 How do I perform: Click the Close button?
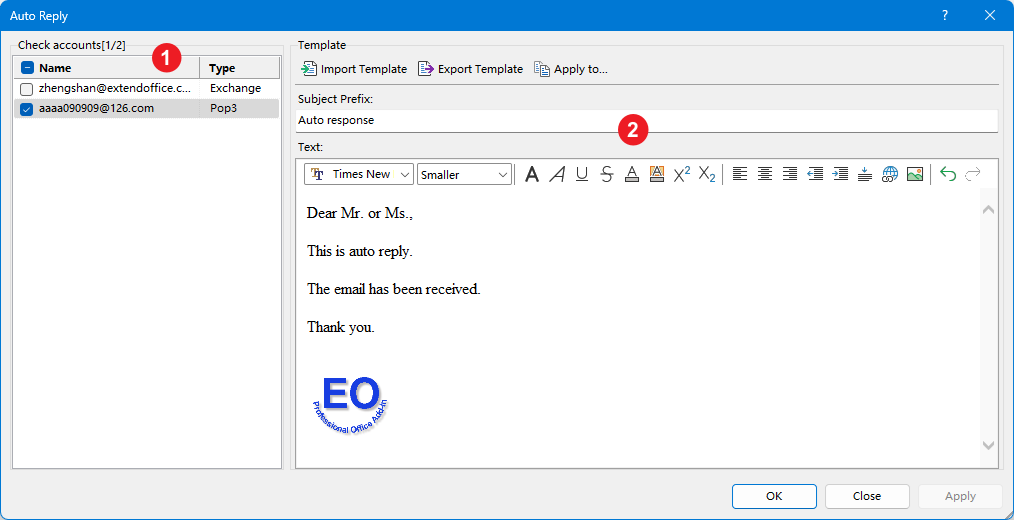(x=866, y=496)
